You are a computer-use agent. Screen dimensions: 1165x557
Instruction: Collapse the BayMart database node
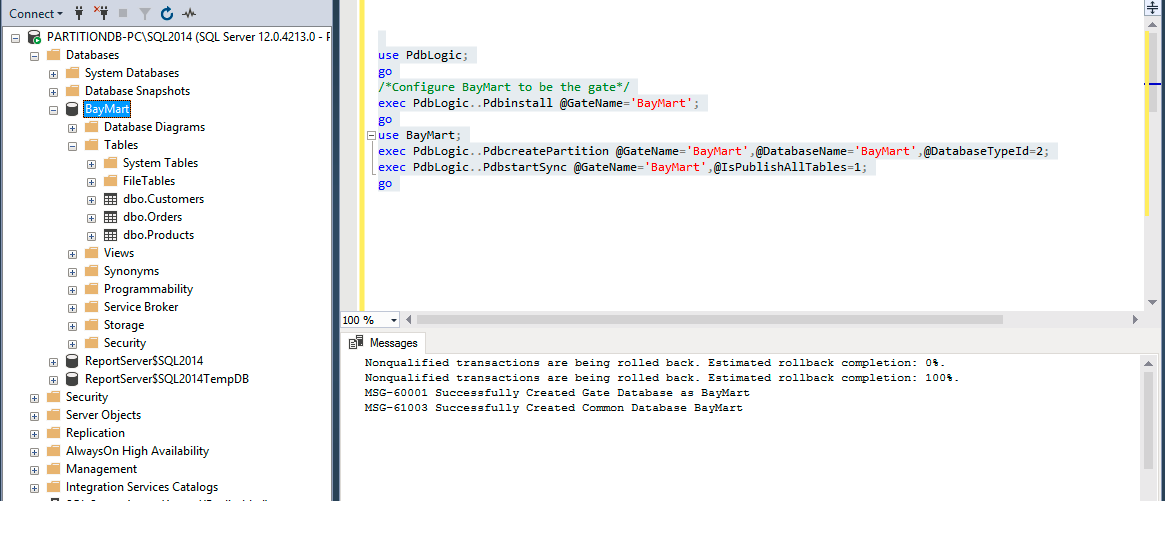tap(53, 109)
